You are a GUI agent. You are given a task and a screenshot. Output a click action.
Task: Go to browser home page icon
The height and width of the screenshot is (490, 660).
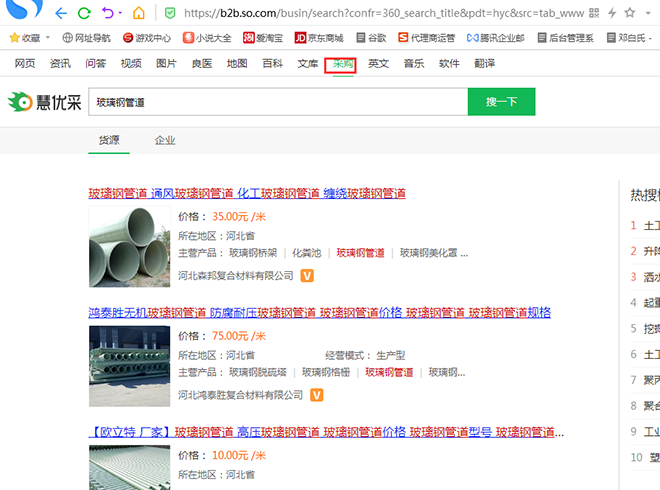138,13
